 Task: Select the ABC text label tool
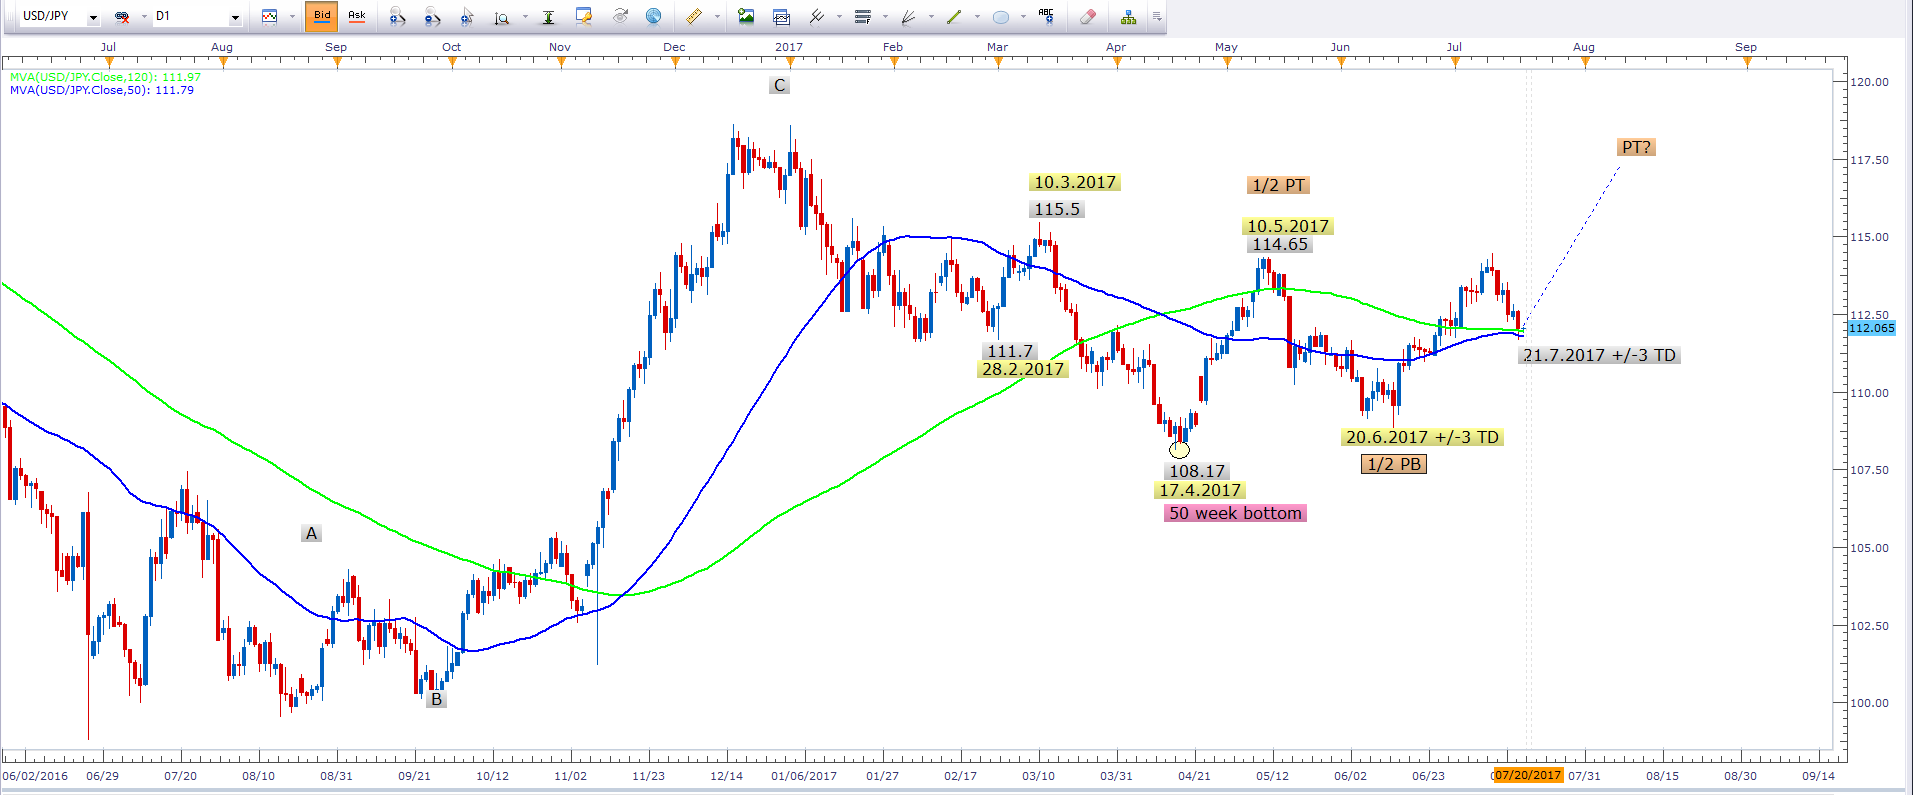tap(1046, 16)
